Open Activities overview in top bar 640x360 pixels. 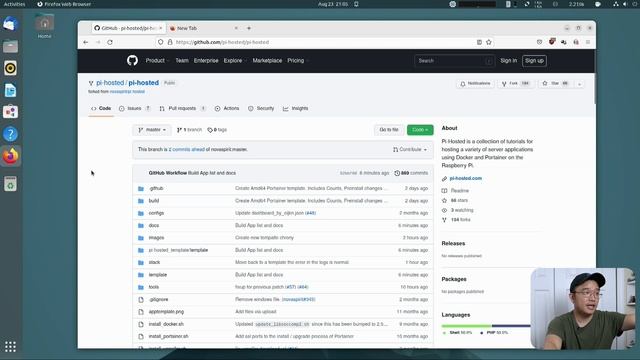(x=14, y=4)
